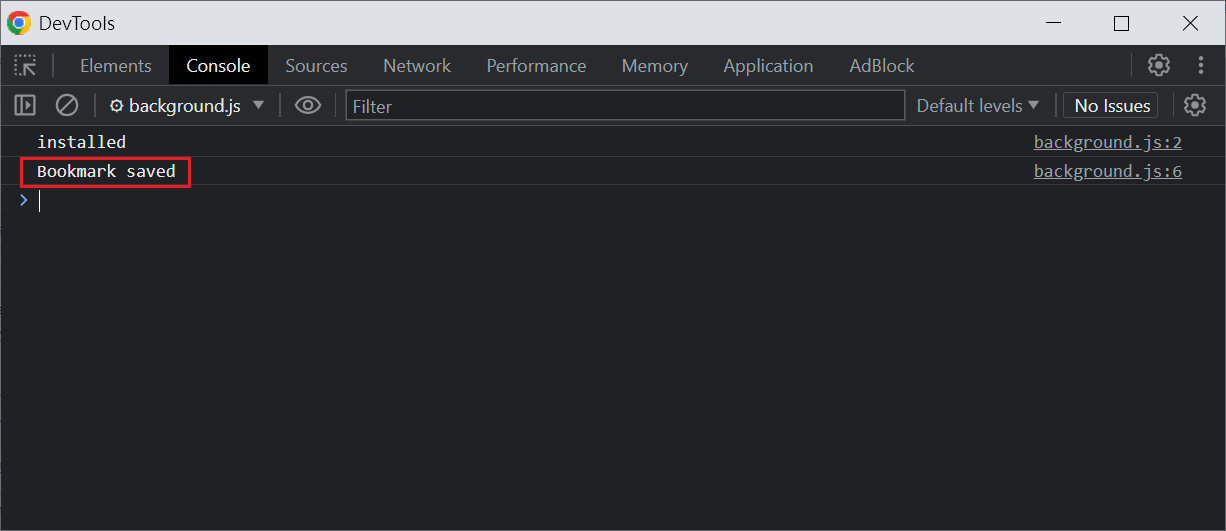Clear console with the ban icon
The width and height of the screenshot is (1226, 531).
pyautogui.click(x=67, y=105)
